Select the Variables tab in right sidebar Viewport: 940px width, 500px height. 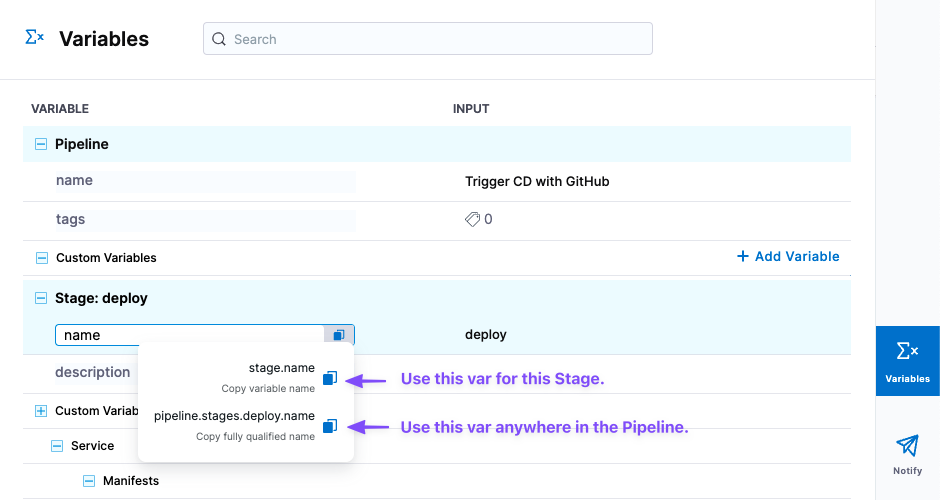pyautogui.click(x=907, y=360)
